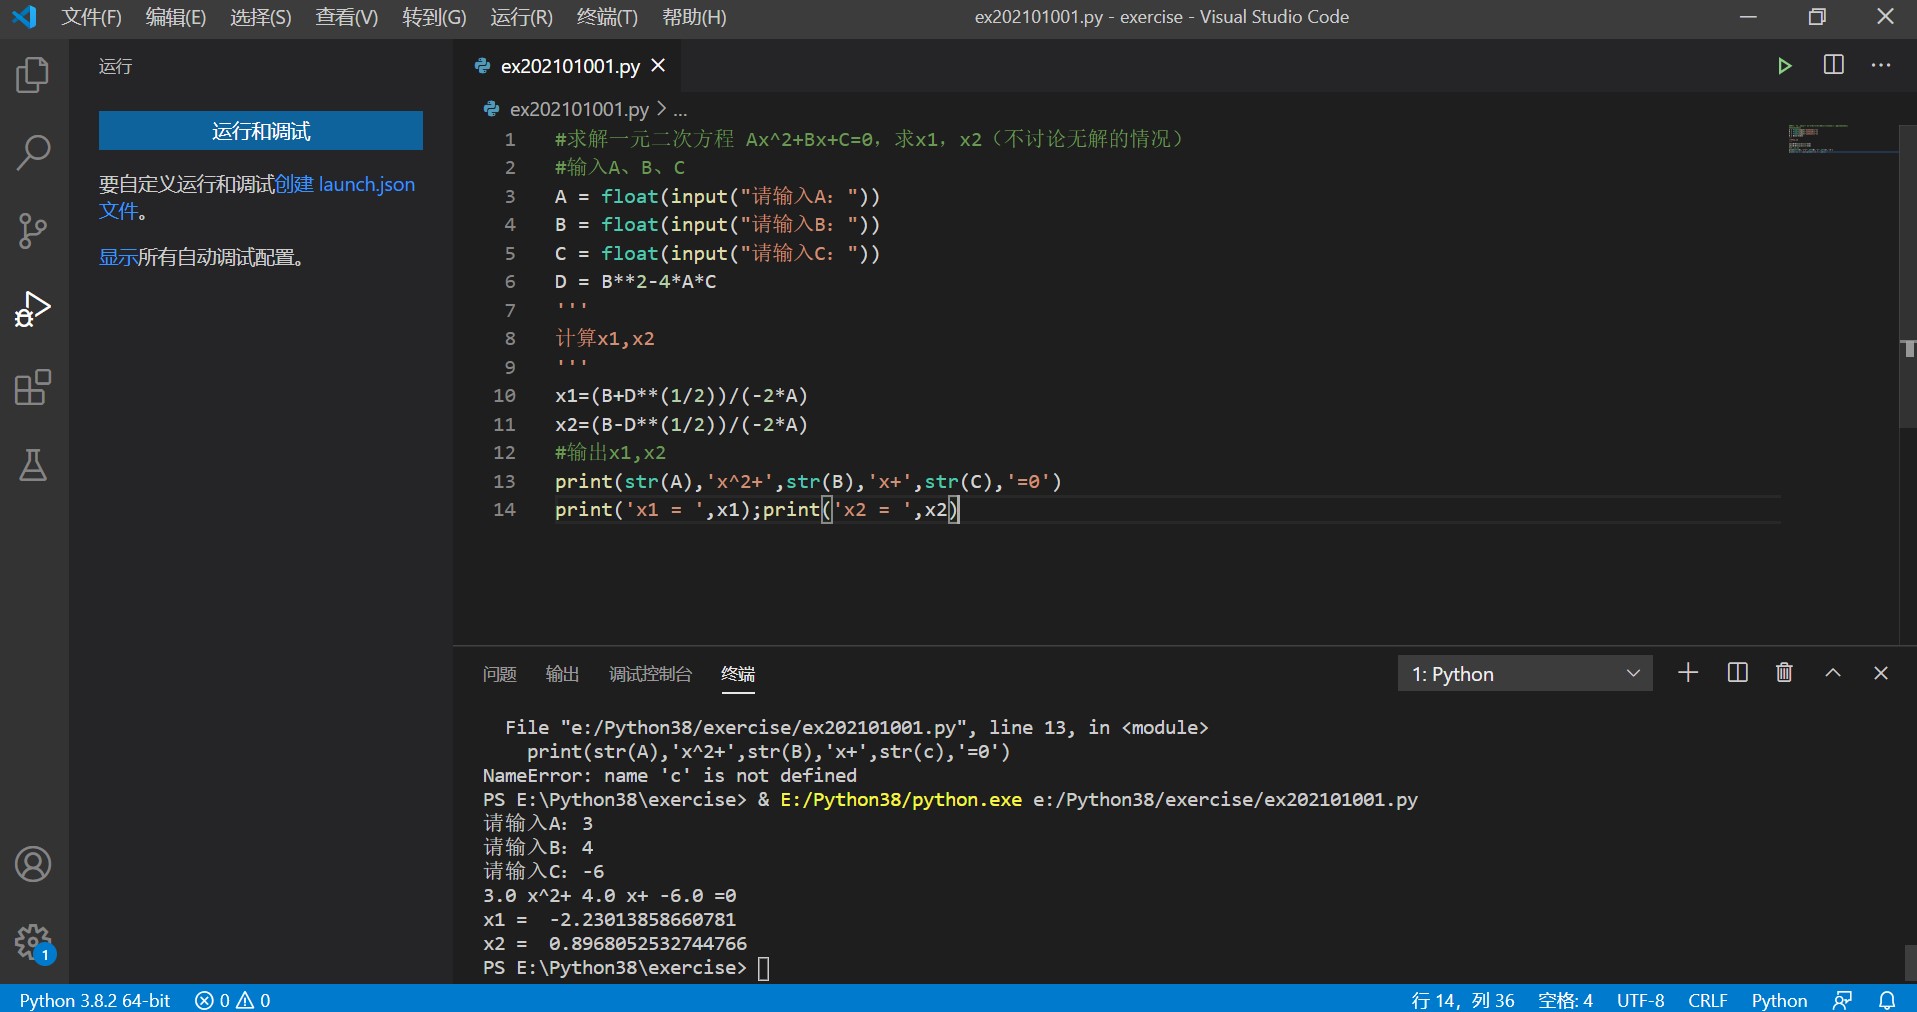Viewport: 1917px width, 1012px height.
Task: Select the Run and Debug activity icon
Action: [x=33, y=309]
